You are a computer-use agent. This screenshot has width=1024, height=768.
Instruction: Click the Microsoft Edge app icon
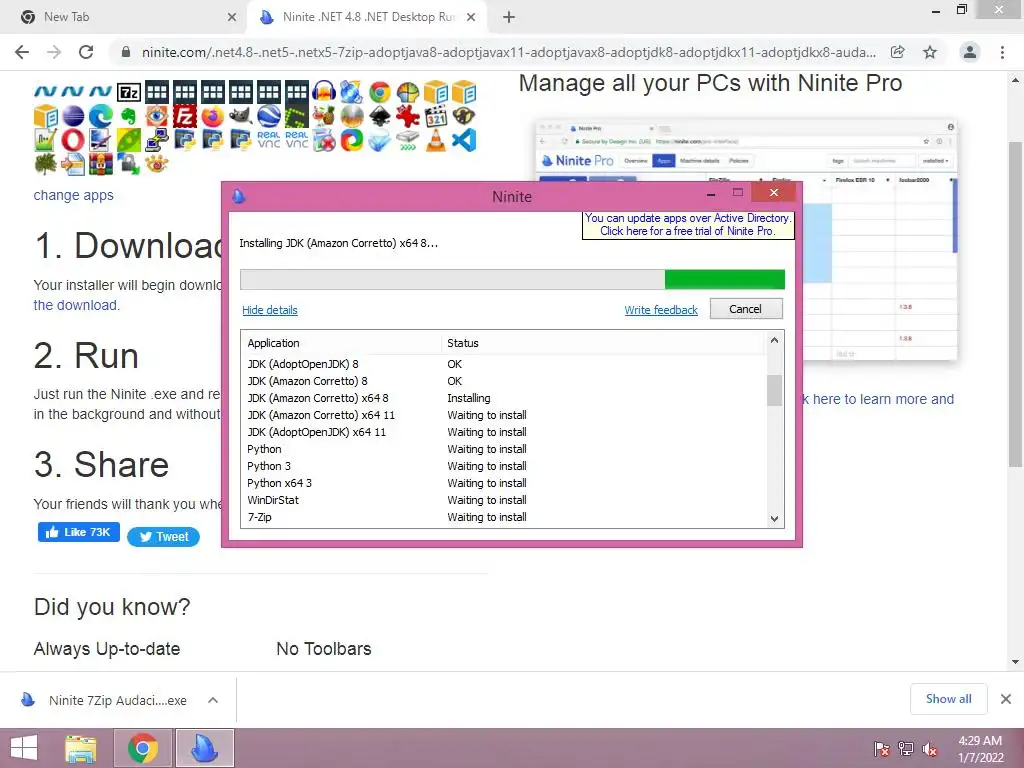[101, 116]
